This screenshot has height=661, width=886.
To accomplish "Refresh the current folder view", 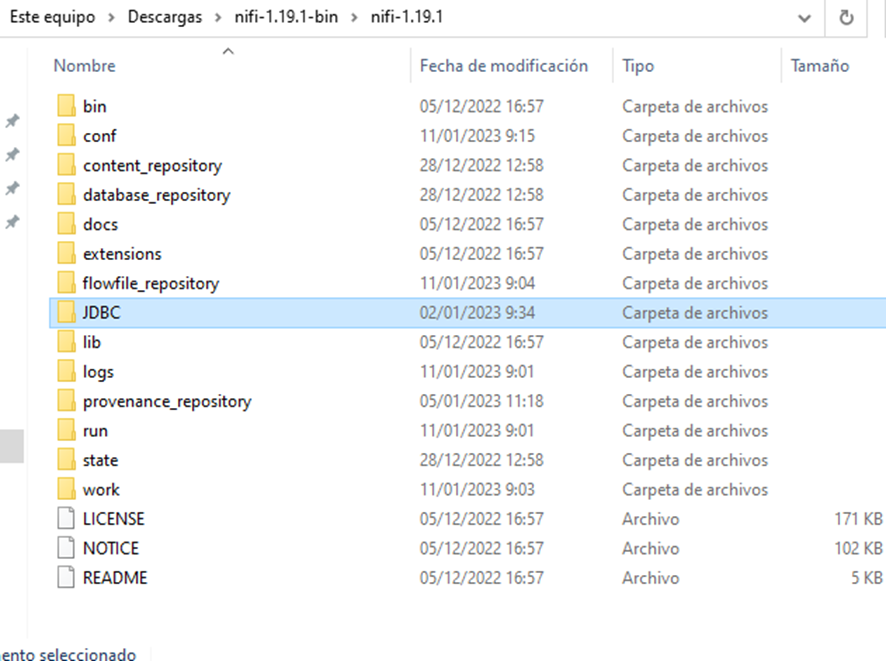I will 846,18.
